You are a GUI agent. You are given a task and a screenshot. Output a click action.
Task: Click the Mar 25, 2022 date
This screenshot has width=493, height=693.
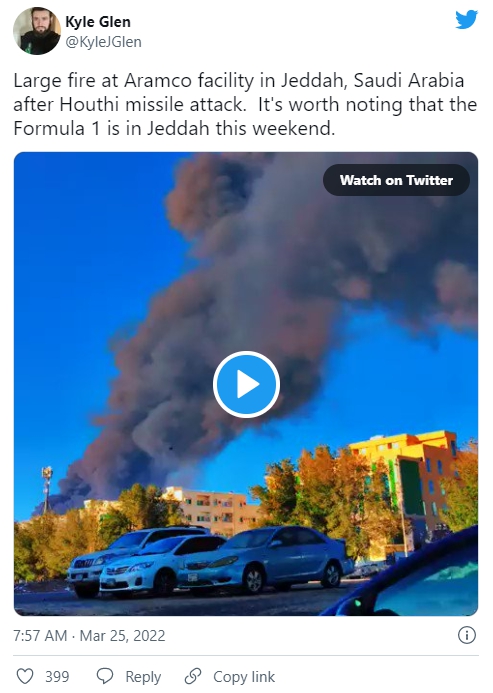[x=122, y=636]
